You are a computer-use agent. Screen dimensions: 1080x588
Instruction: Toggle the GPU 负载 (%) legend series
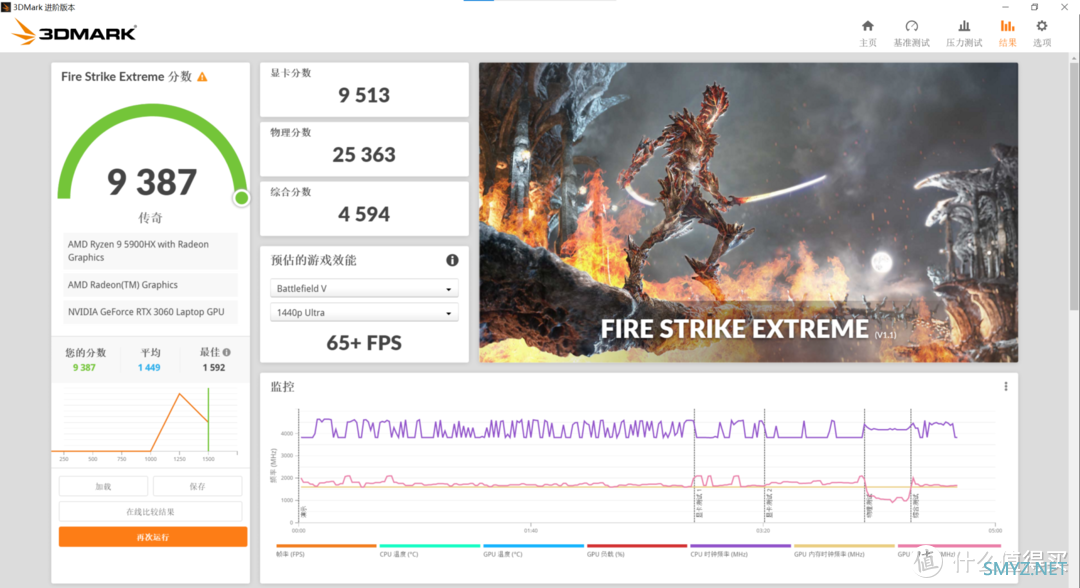click(636, 552)
